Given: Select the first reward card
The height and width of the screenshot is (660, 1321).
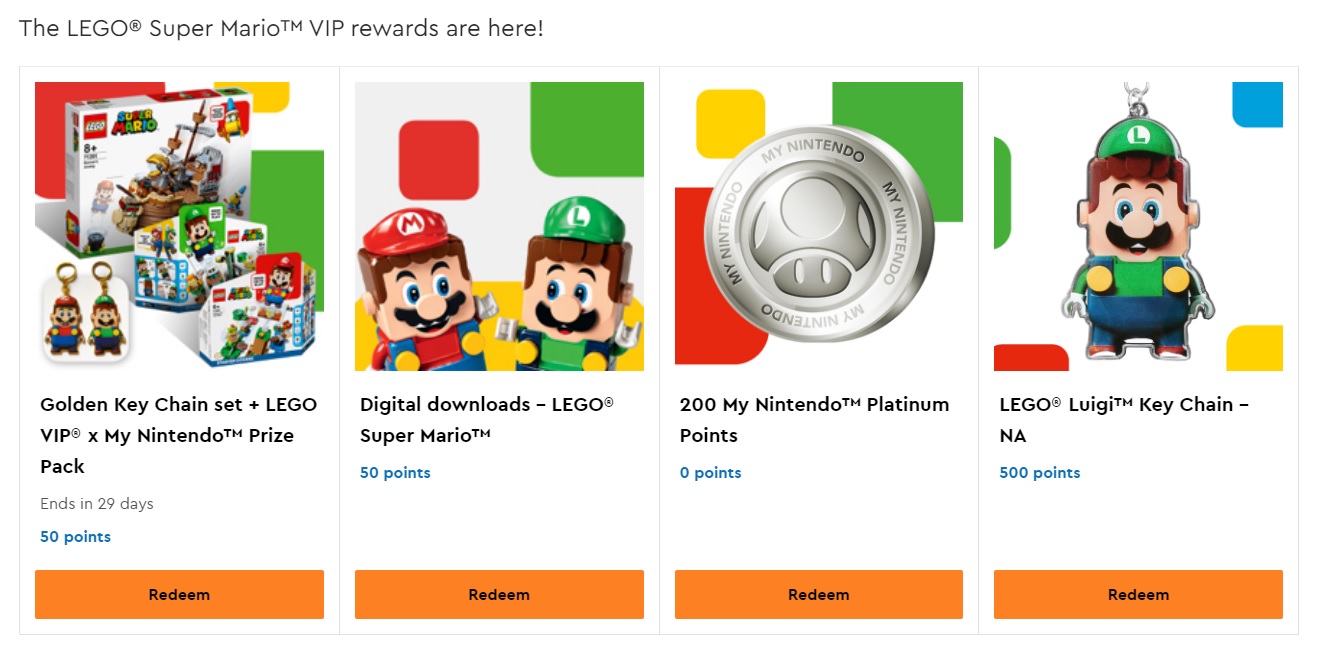Looking at the screenshot, I should 179,350.
